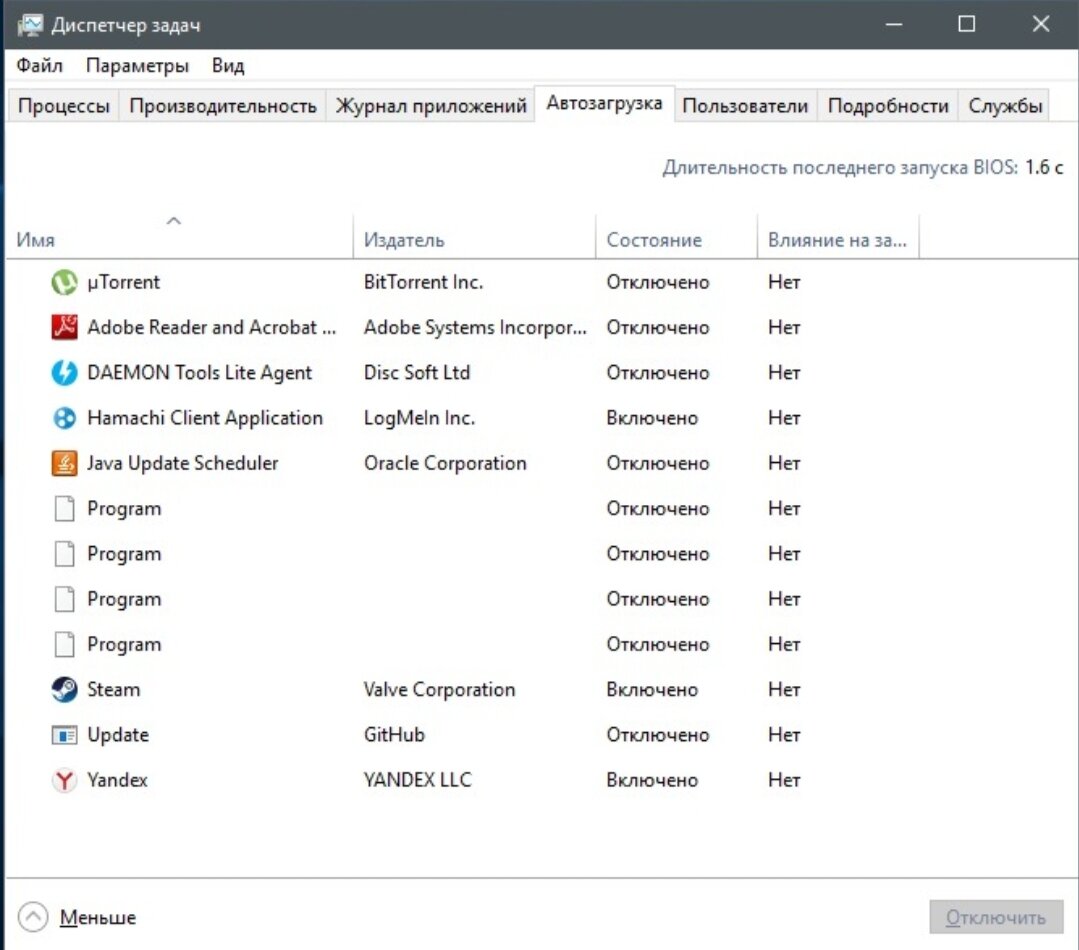Click the Отключить button
The height and width of the screenshot is (950, 1079).
[996, 917]
